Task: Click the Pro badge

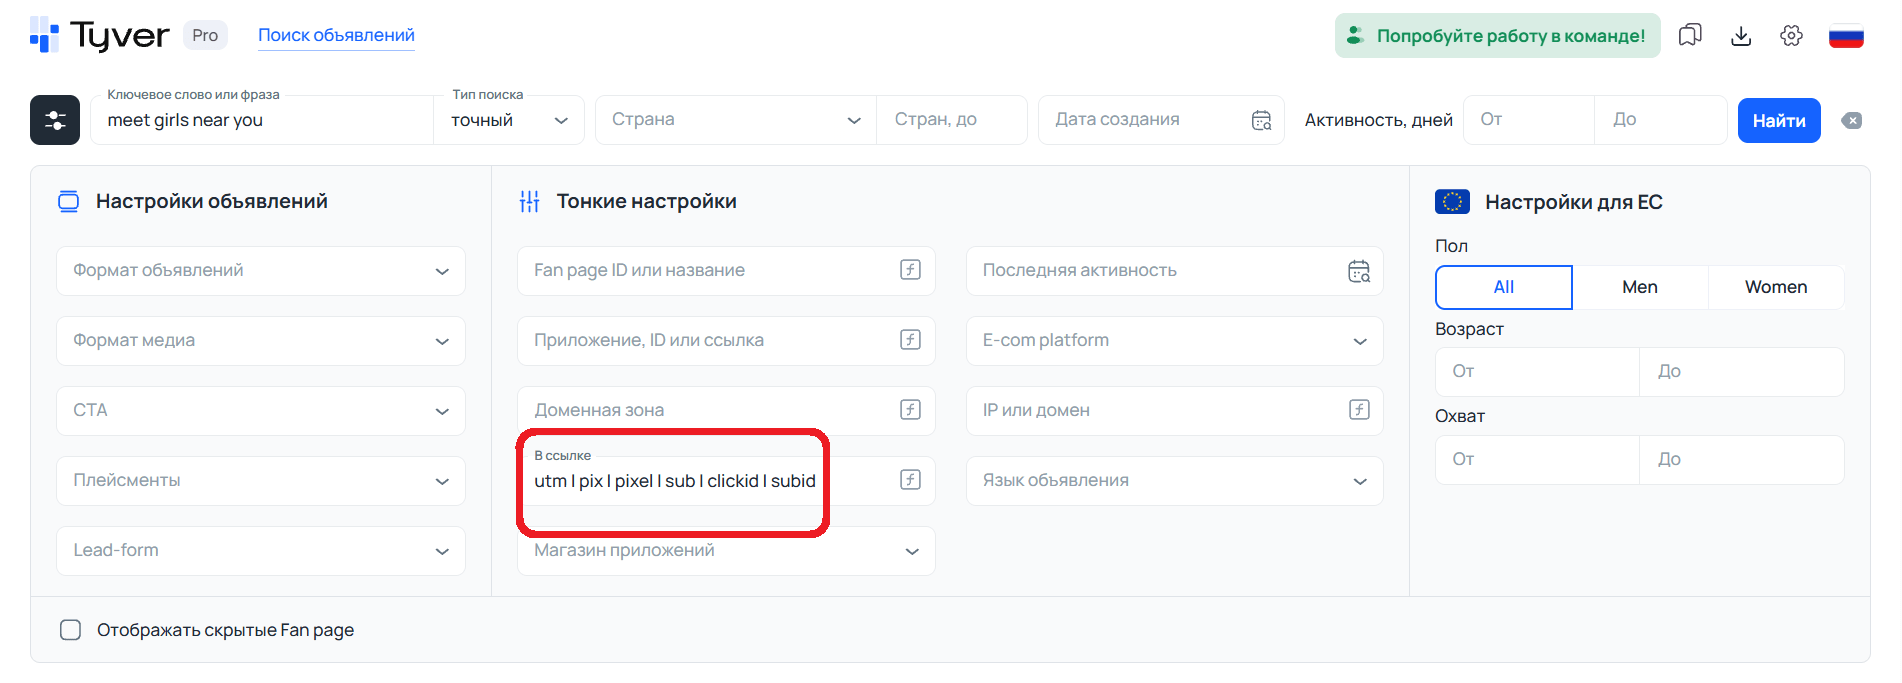Action: click(x=205, y=35)
